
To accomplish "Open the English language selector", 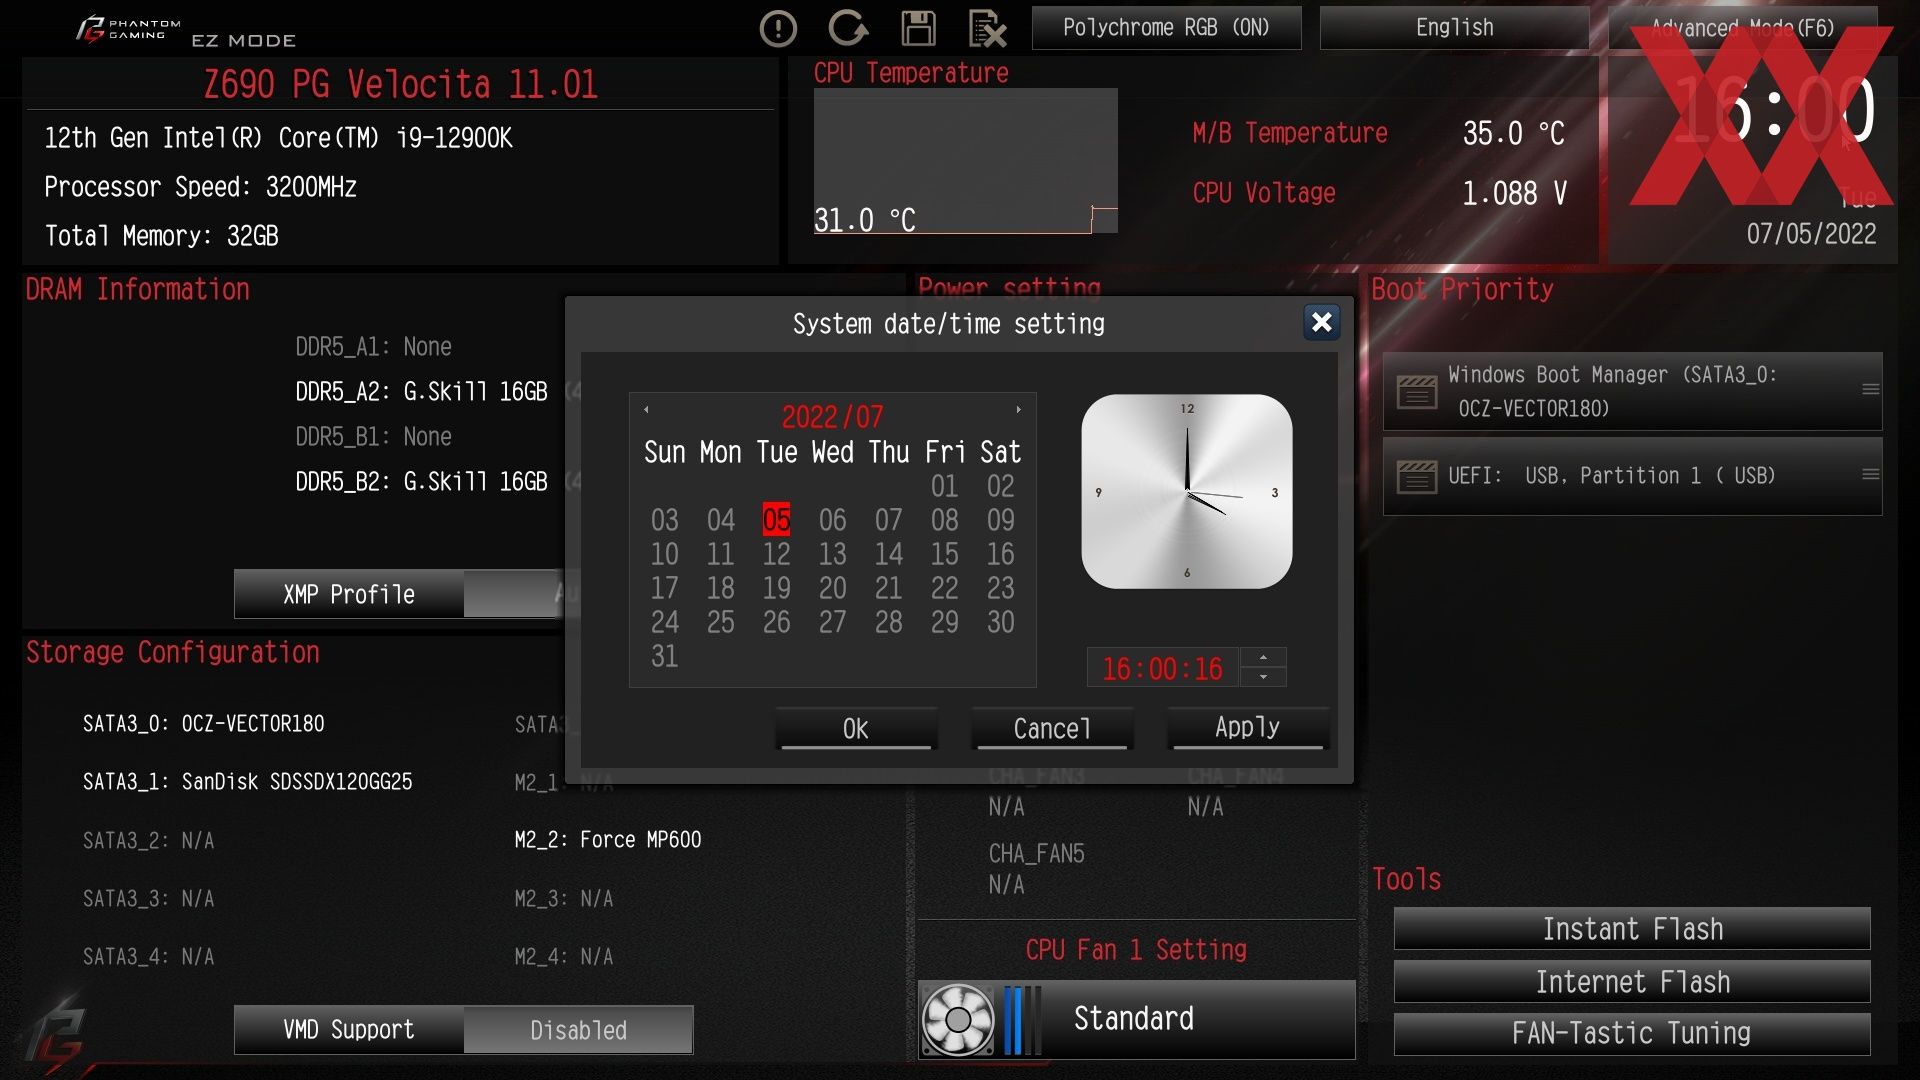I will click(x=1454, y=28).
